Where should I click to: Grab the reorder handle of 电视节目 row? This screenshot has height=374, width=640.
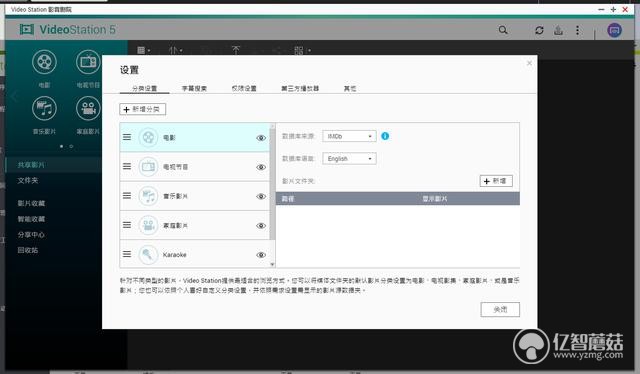coord(127,166)
